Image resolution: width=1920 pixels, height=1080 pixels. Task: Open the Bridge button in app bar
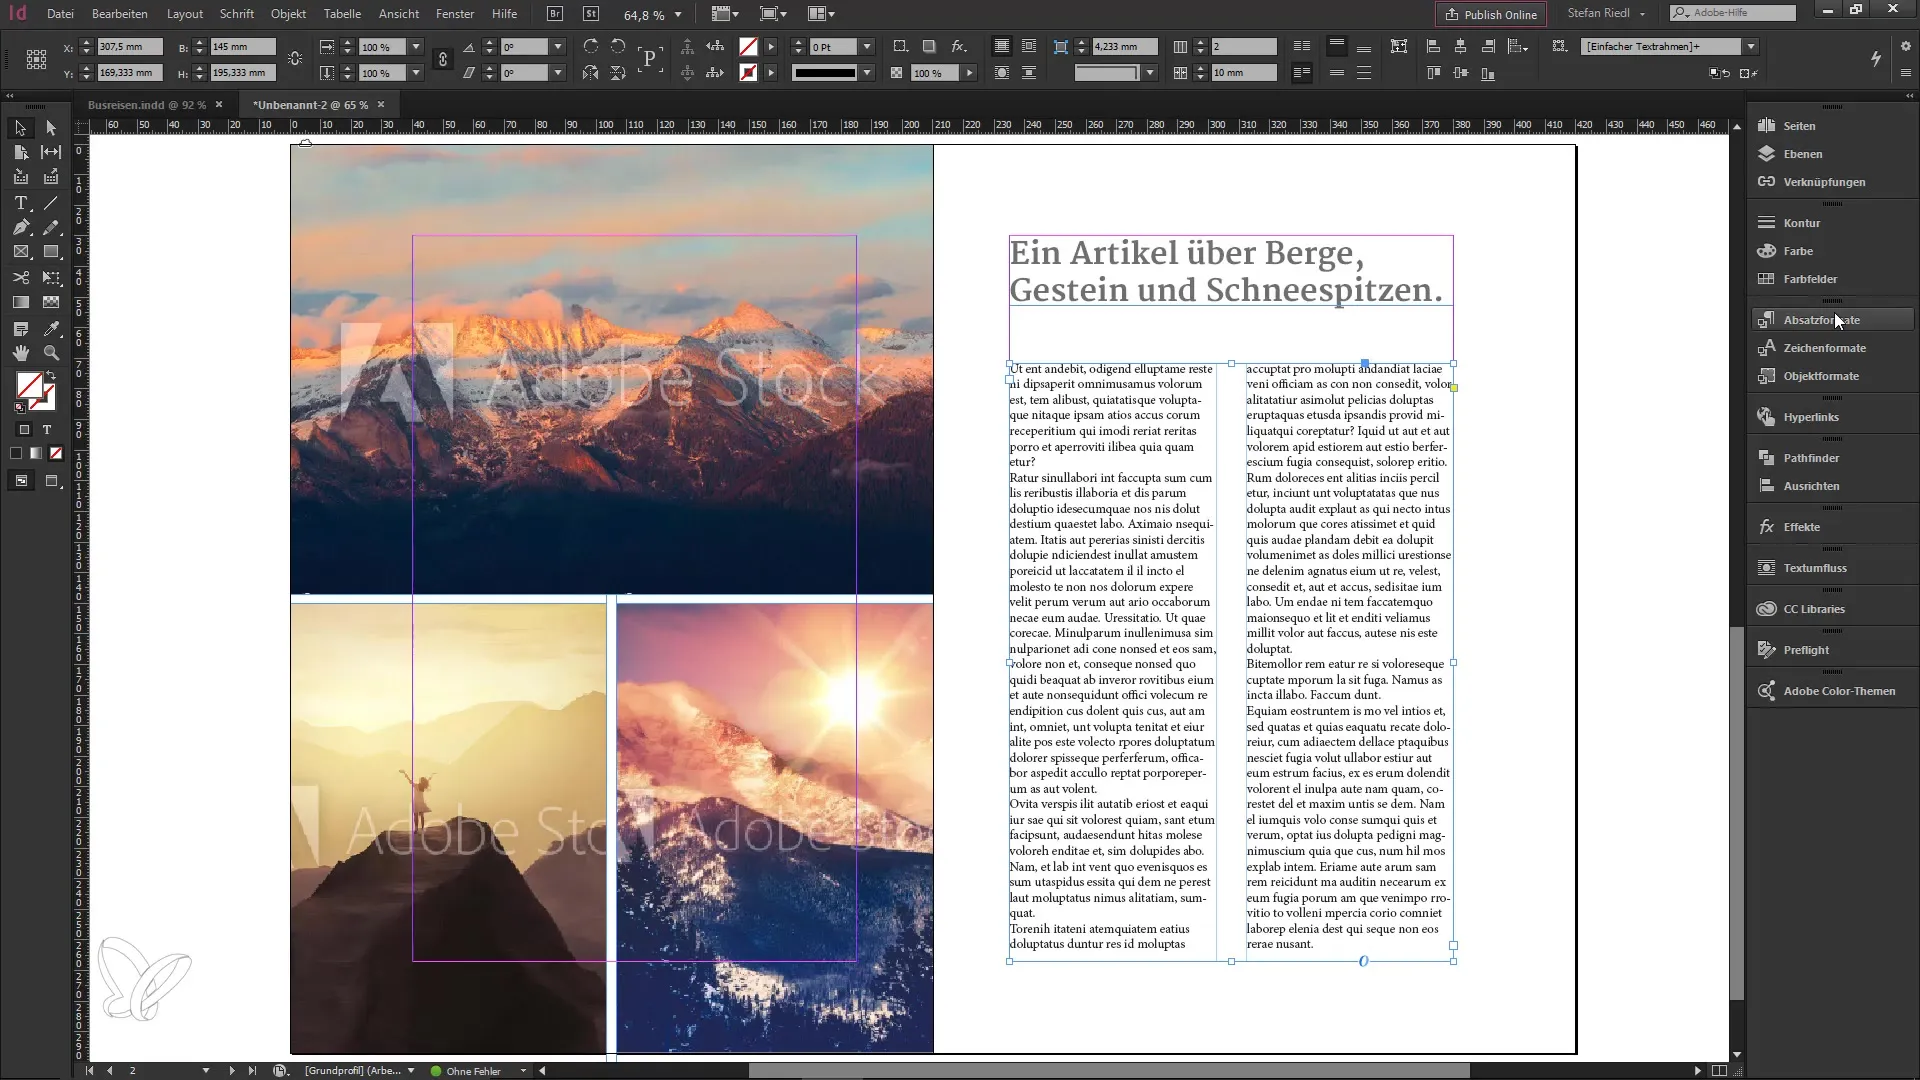[555, 14]
